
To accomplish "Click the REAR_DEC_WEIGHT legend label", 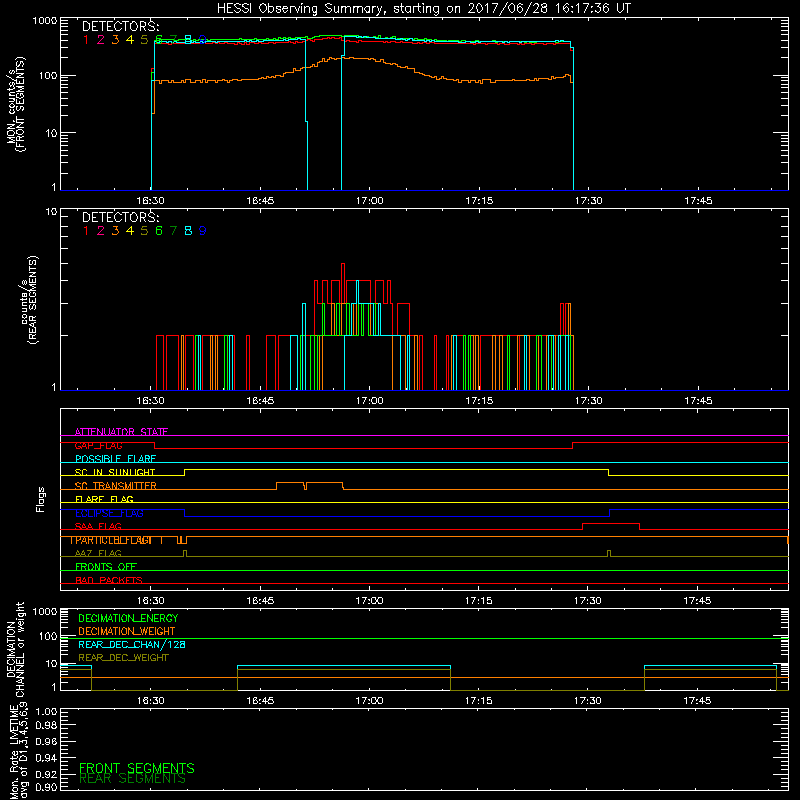I will click(x=123, y=658).
